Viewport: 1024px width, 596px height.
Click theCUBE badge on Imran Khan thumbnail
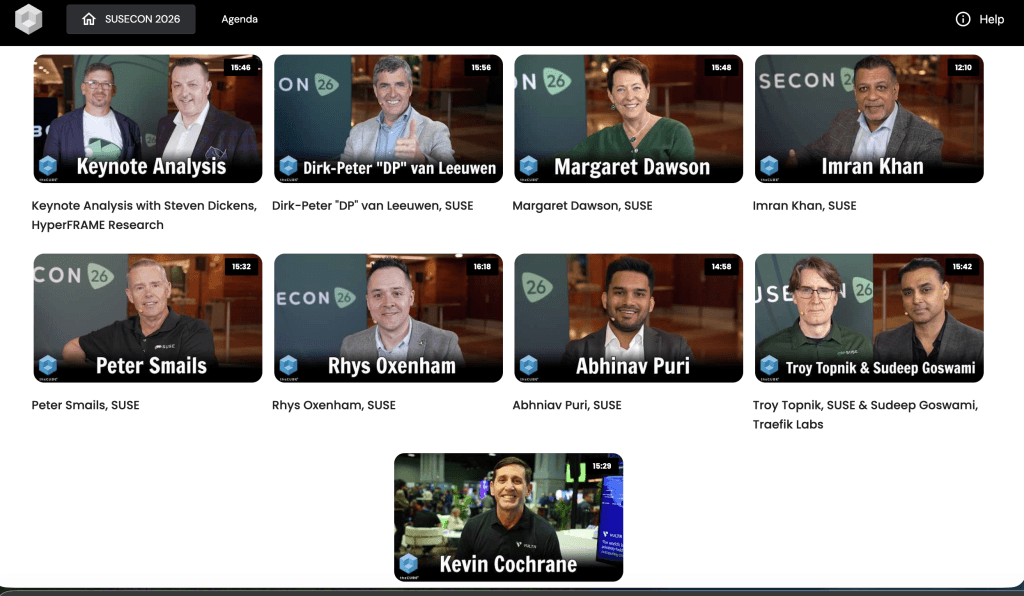tap(769, 167)
